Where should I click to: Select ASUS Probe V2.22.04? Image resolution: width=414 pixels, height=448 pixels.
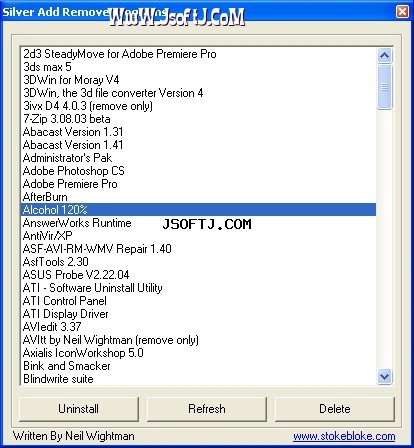click(198, 275)
